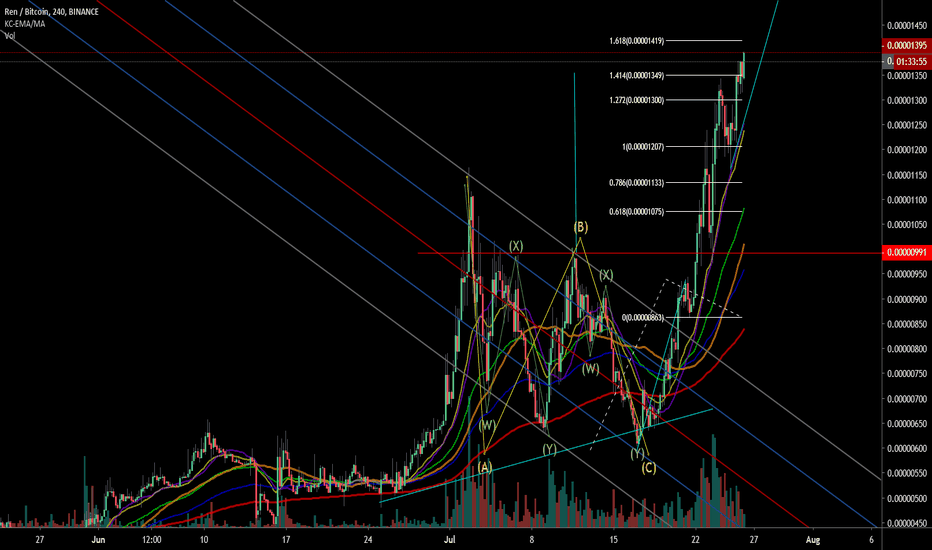
Task: Click the 27 date before Aug
Action: click(753, 540)
